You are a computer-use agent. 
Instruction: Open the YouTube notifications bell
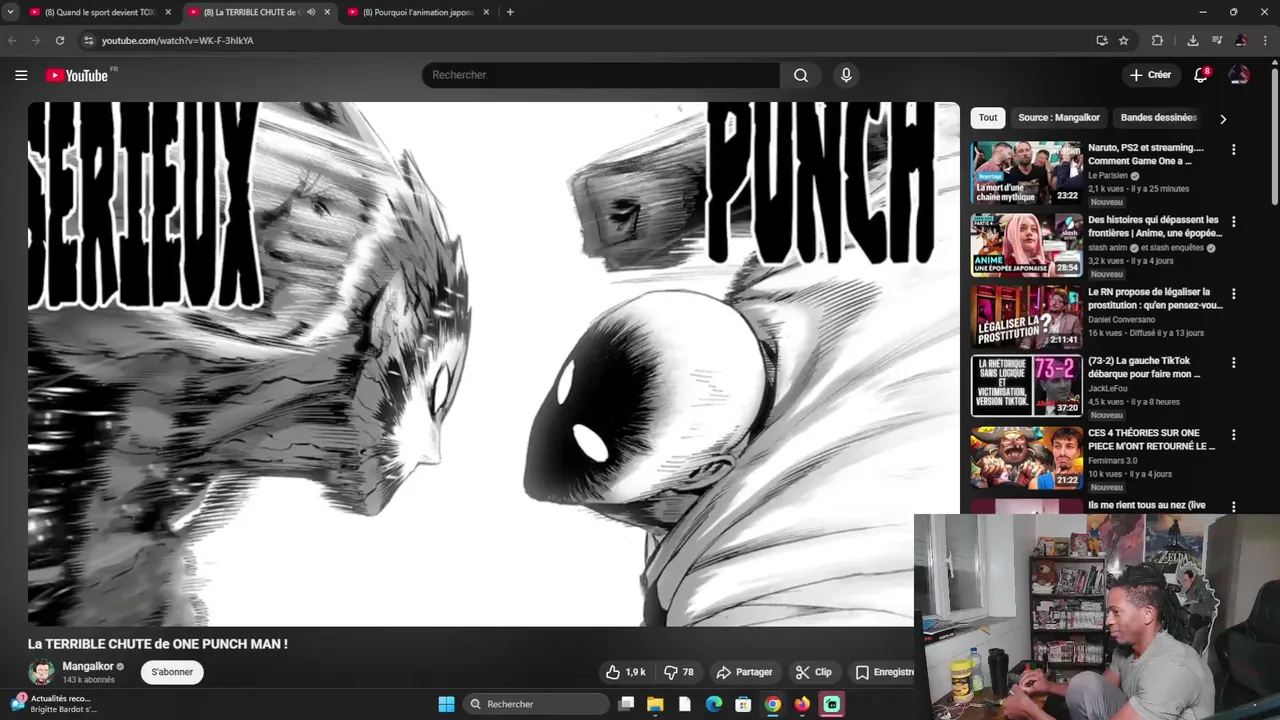tap(1201, 75)
